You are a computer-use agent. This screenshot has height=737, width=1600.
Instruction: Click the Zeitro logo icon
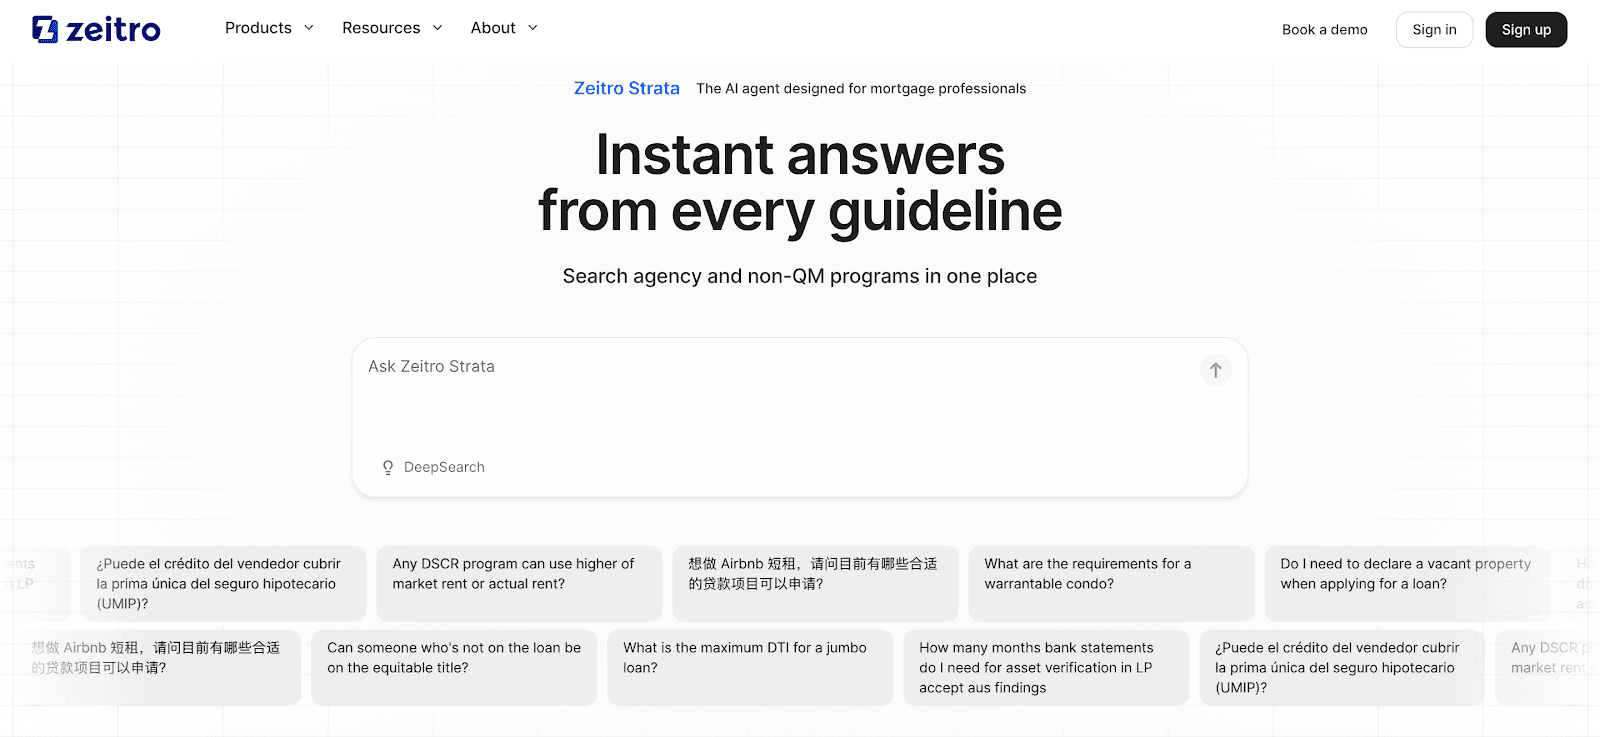click(45, 29)
